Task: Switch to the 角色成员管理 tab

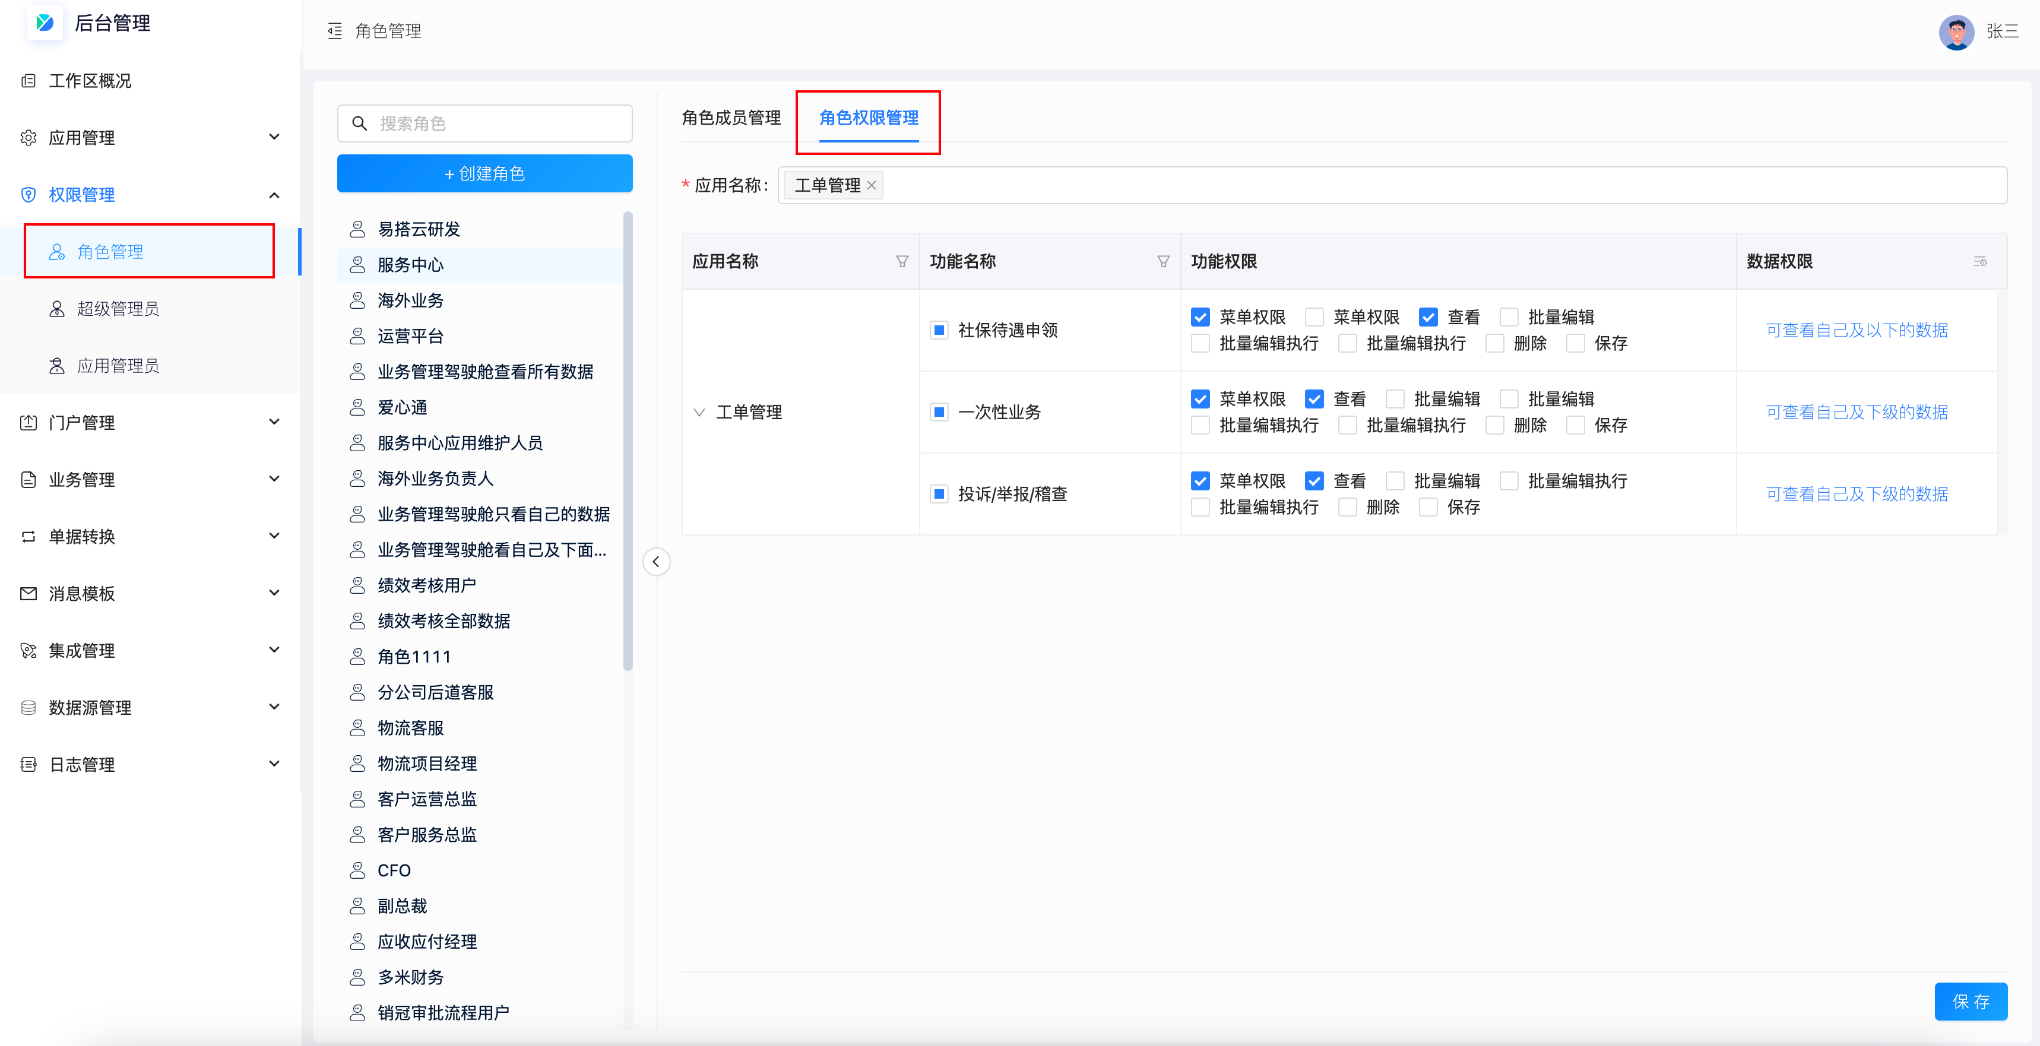Action: [x=731, y=118]
